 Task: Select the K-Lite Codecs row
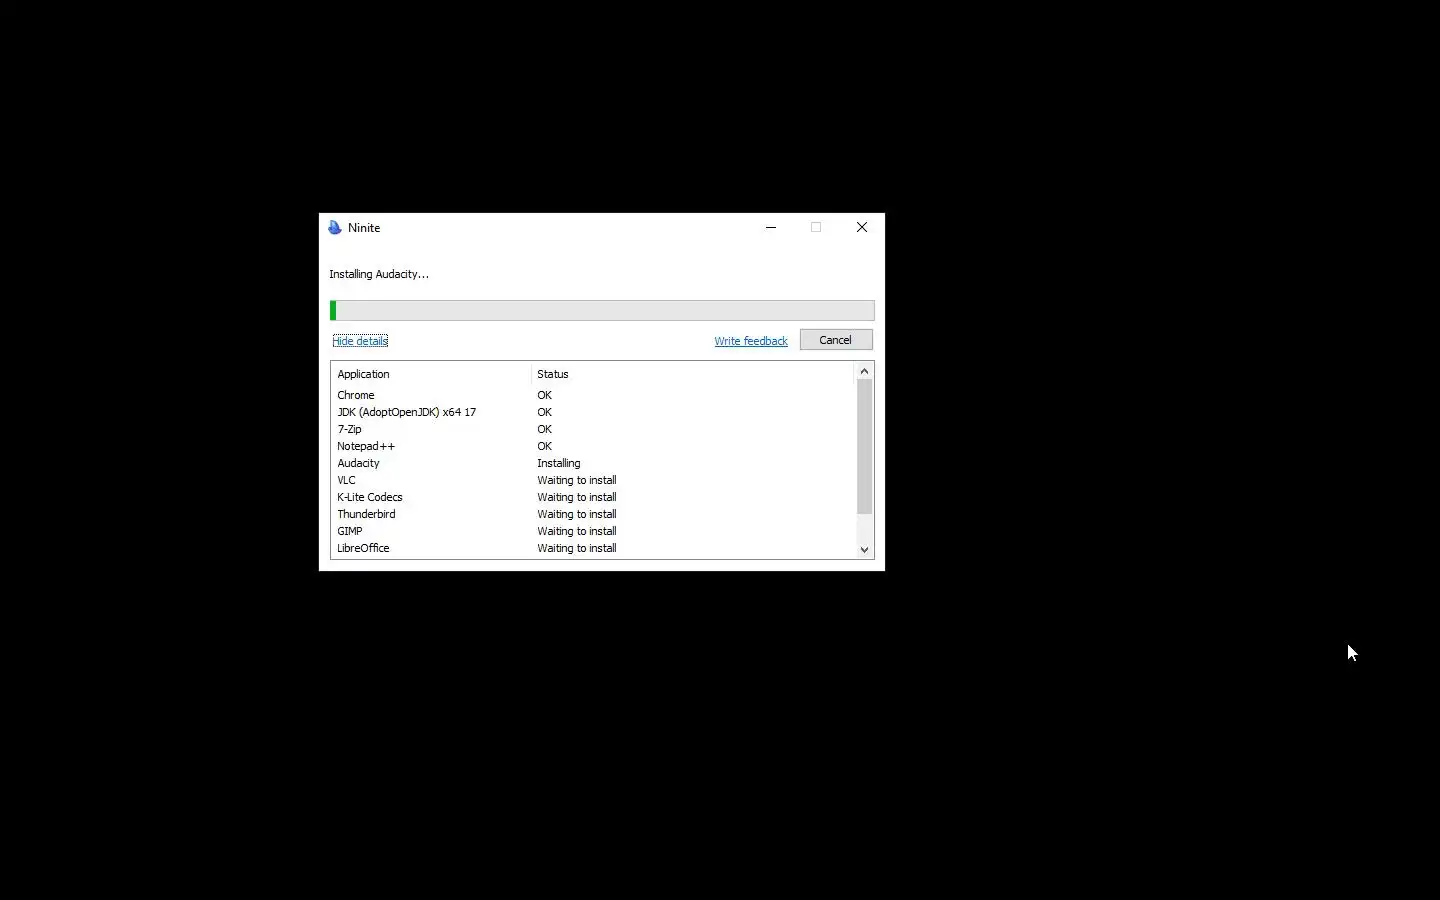tap(594, 497)
